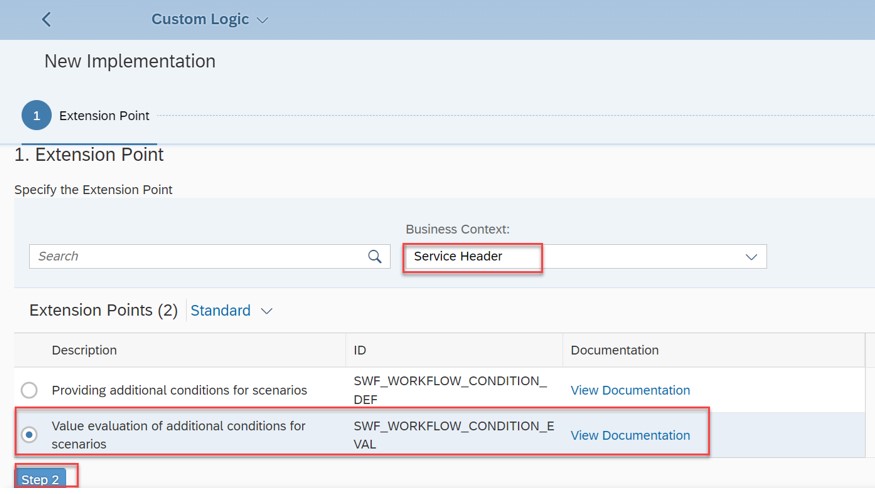This screenshot has width=875, height=494.
Task: Click the Step 2 button
Action: (x=40, y=479)
